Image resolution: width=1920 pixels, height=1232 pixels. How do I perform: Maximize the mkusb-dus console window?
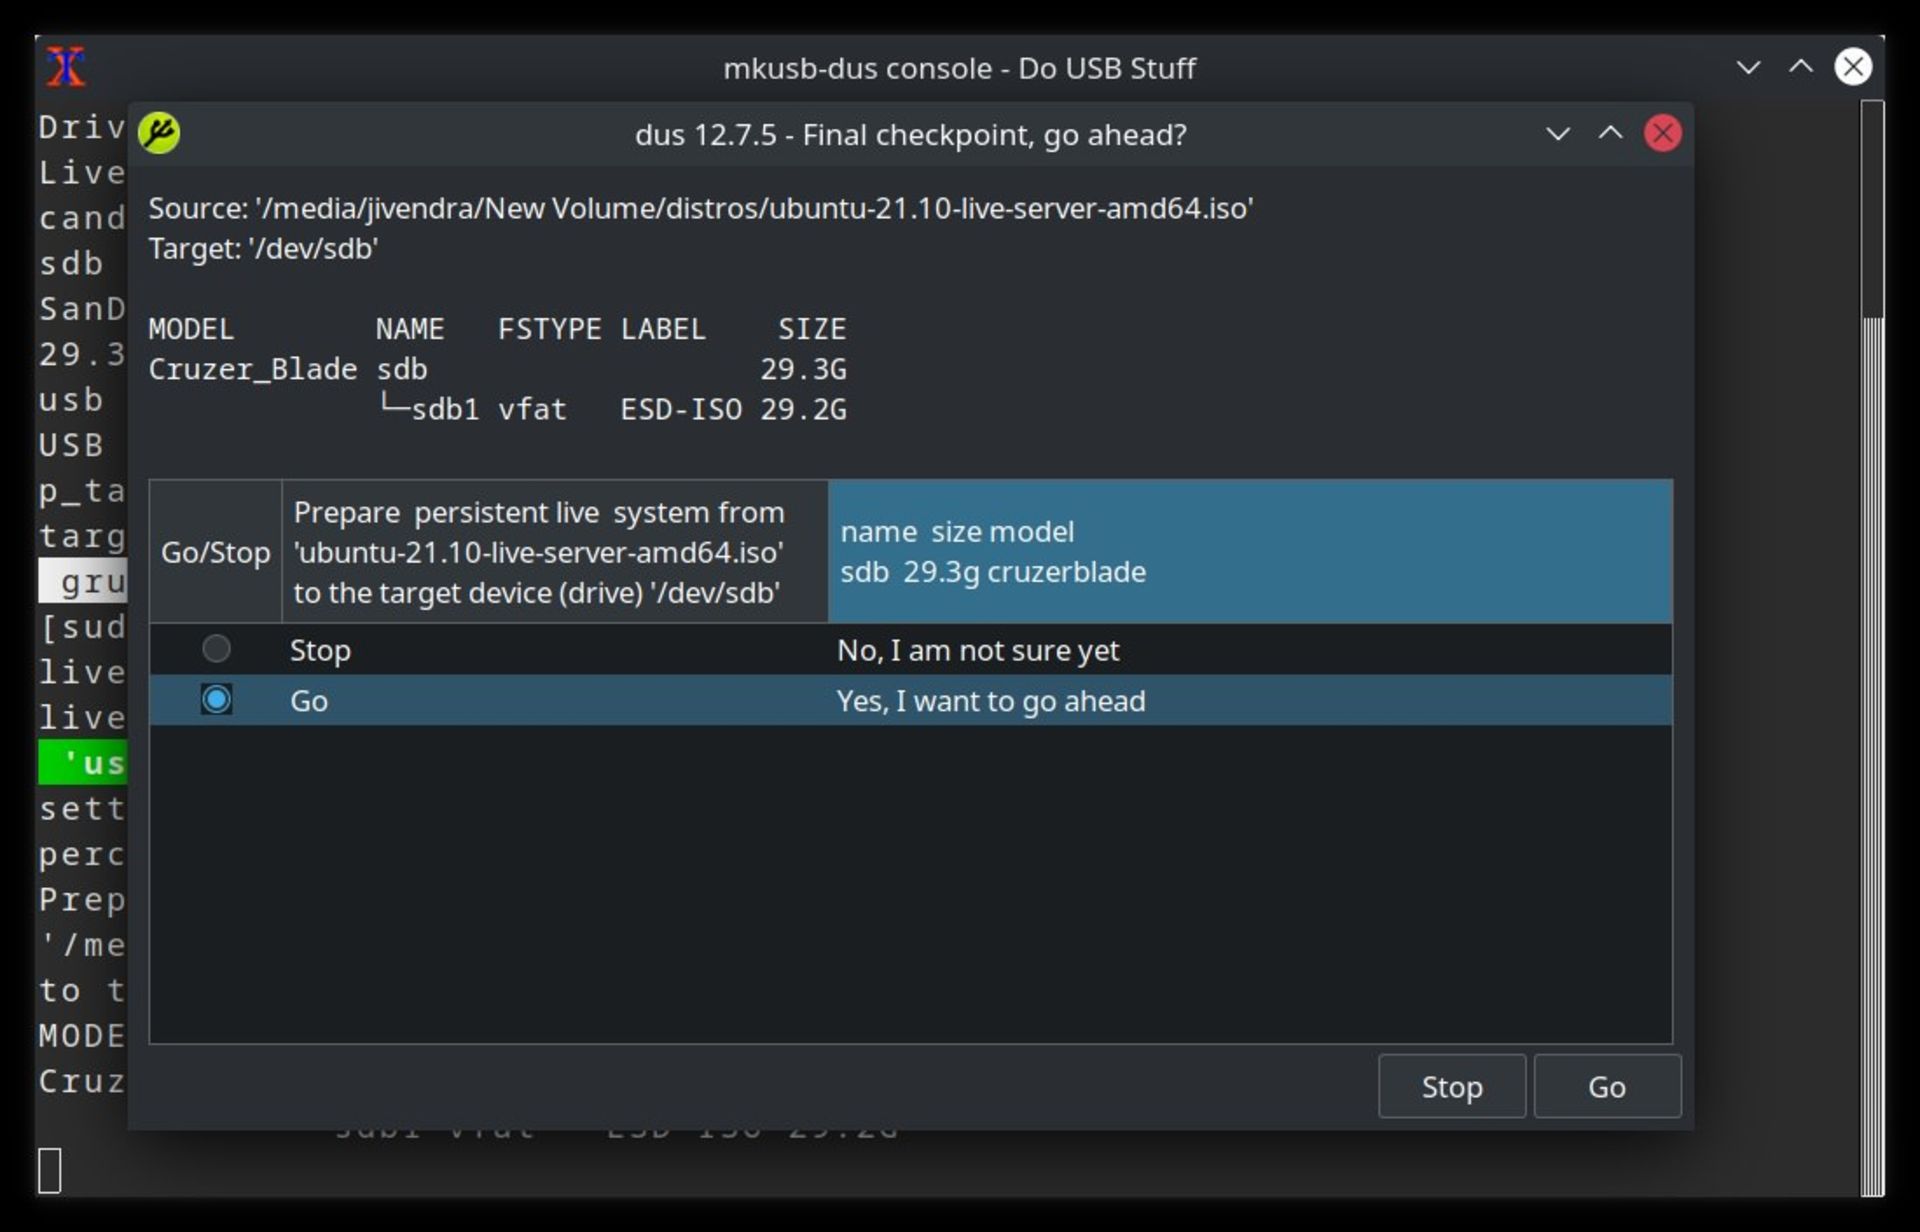1801,67
